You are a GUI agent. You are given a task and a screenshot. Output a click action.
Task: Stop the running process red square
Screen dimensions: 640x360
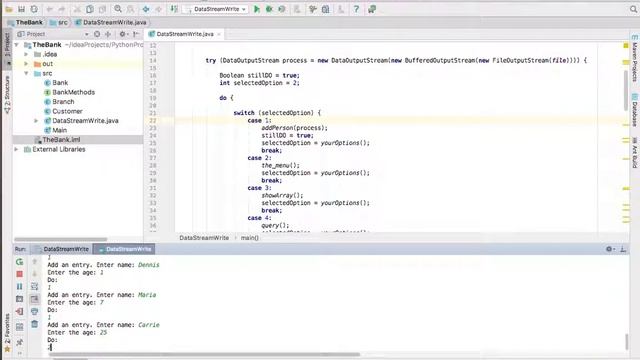click(19, 274)
